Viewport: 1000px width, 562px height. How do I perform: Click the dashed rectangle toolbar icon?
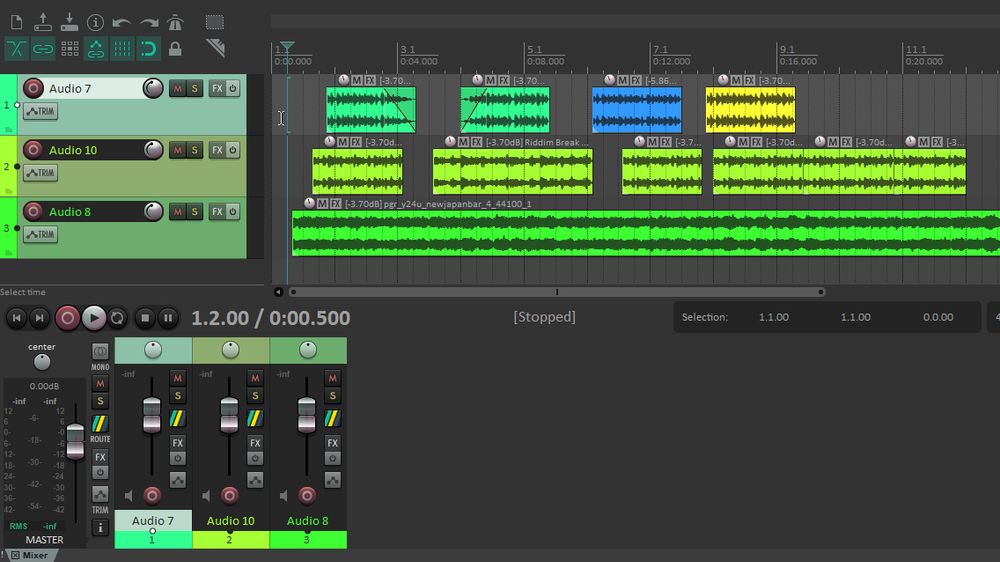(x=215, y=22)
